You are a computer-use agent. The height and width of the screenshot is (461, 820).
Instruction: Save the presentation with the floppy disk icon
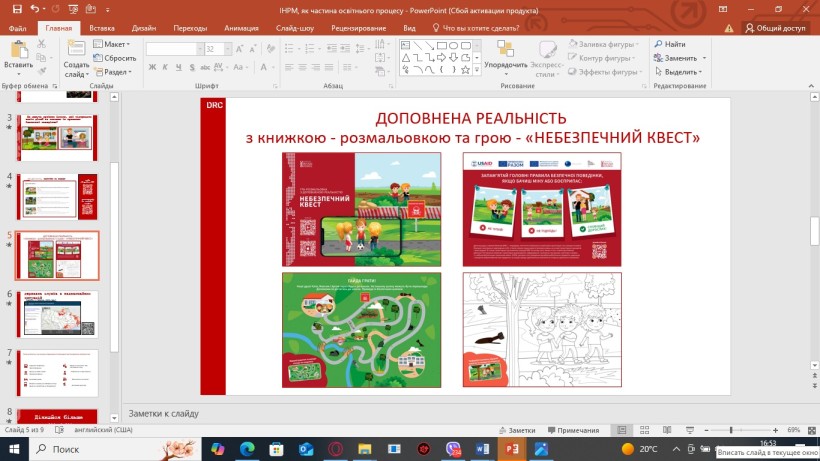[x=17, y=9]
